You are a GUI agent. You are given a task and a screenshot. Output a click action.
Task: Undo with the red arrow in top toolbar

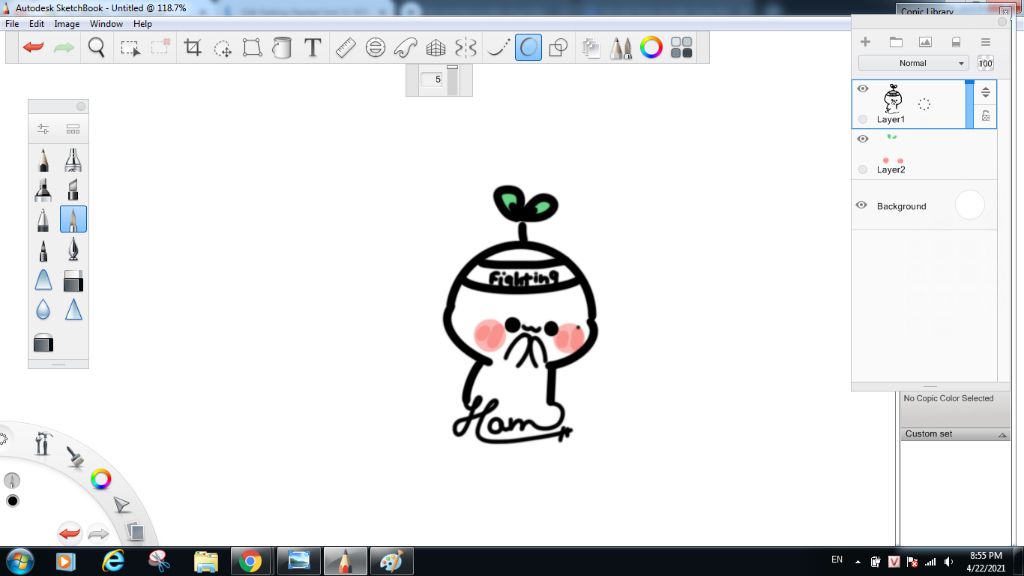[x=33, y=48]
